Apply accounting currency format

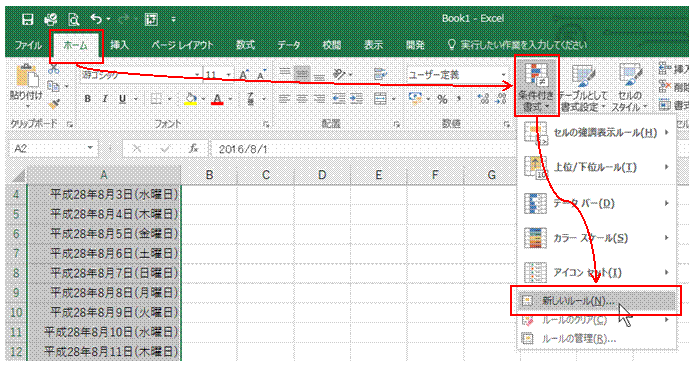[x=415, y=98]
